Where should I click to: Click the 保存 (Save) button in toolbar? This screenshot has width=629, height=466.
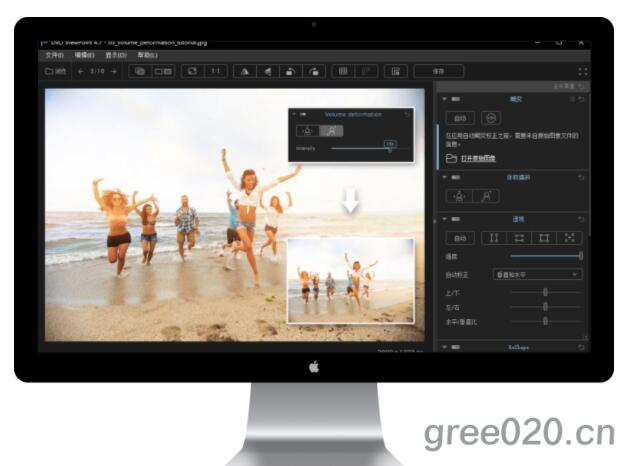(x=437, y=71)
